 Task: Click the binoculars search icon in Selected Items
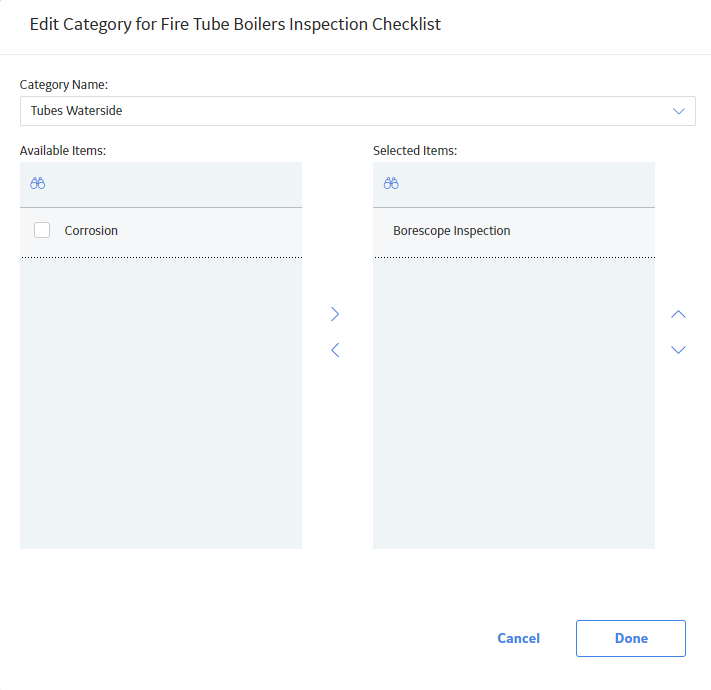pos(391,184)
